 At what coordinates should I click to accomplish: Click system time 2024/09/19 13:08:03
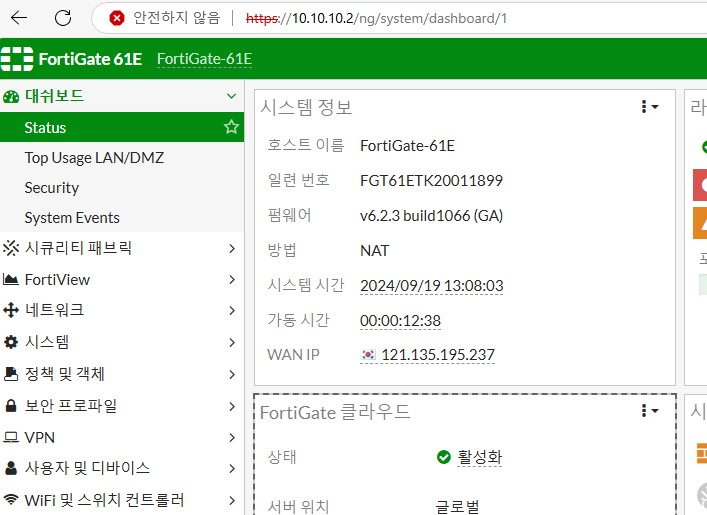coord(432,286)
